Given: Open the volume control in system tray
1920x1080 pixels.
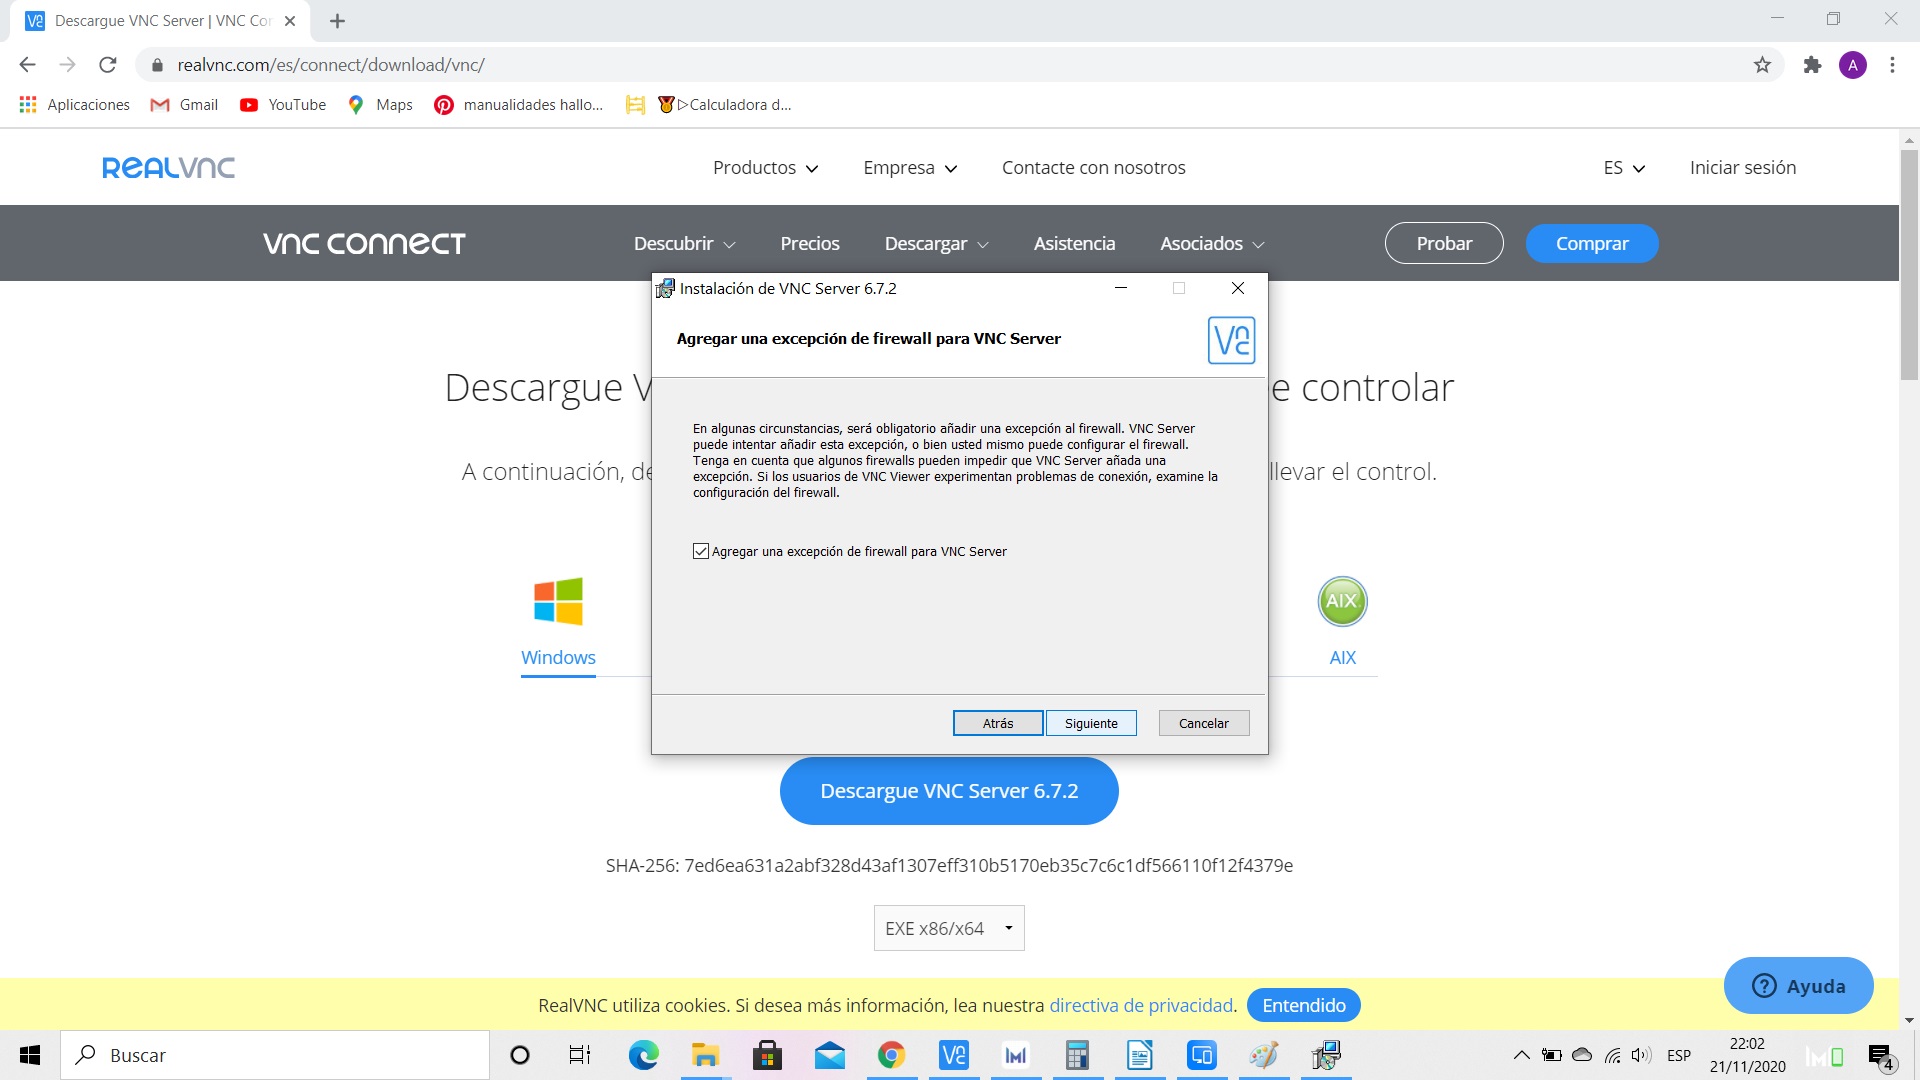Looking at the screenshot, I should [x=1641, y=1055].
